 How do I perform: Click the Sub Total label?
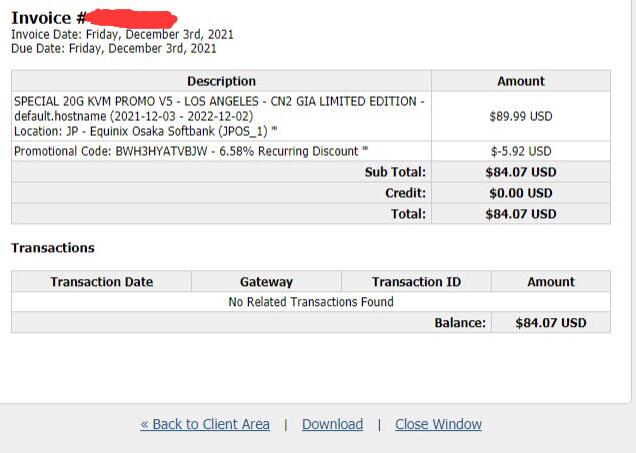coord(395,172)
